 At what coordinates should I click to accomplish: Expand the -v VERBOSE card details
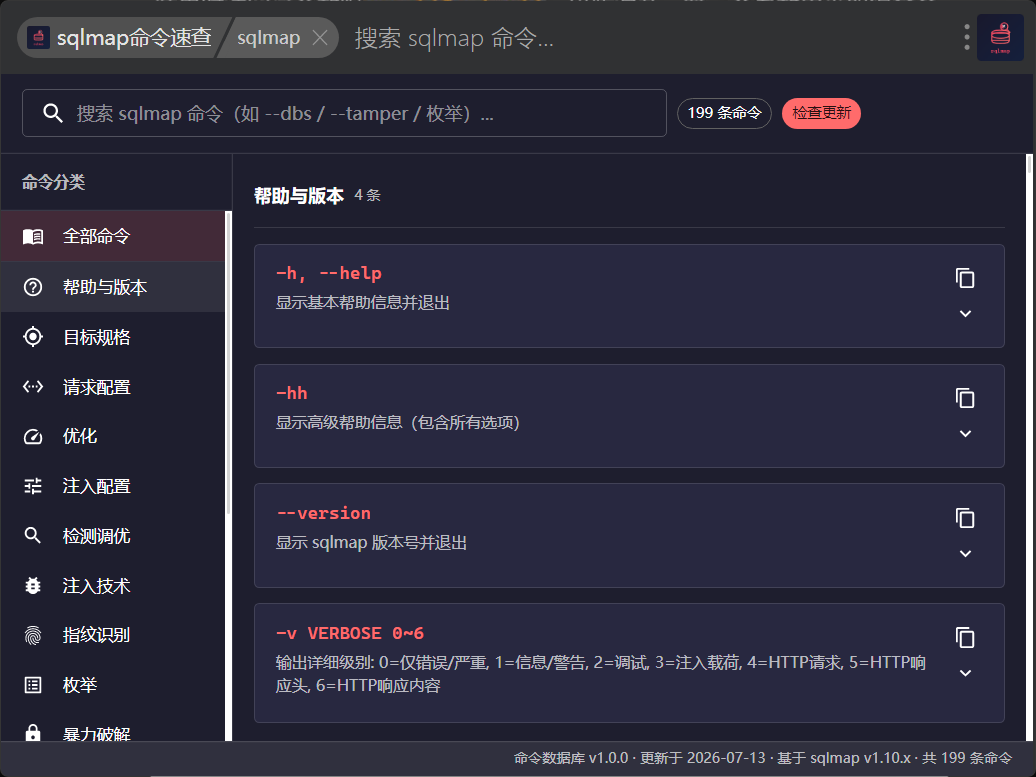tap(965, 673)
